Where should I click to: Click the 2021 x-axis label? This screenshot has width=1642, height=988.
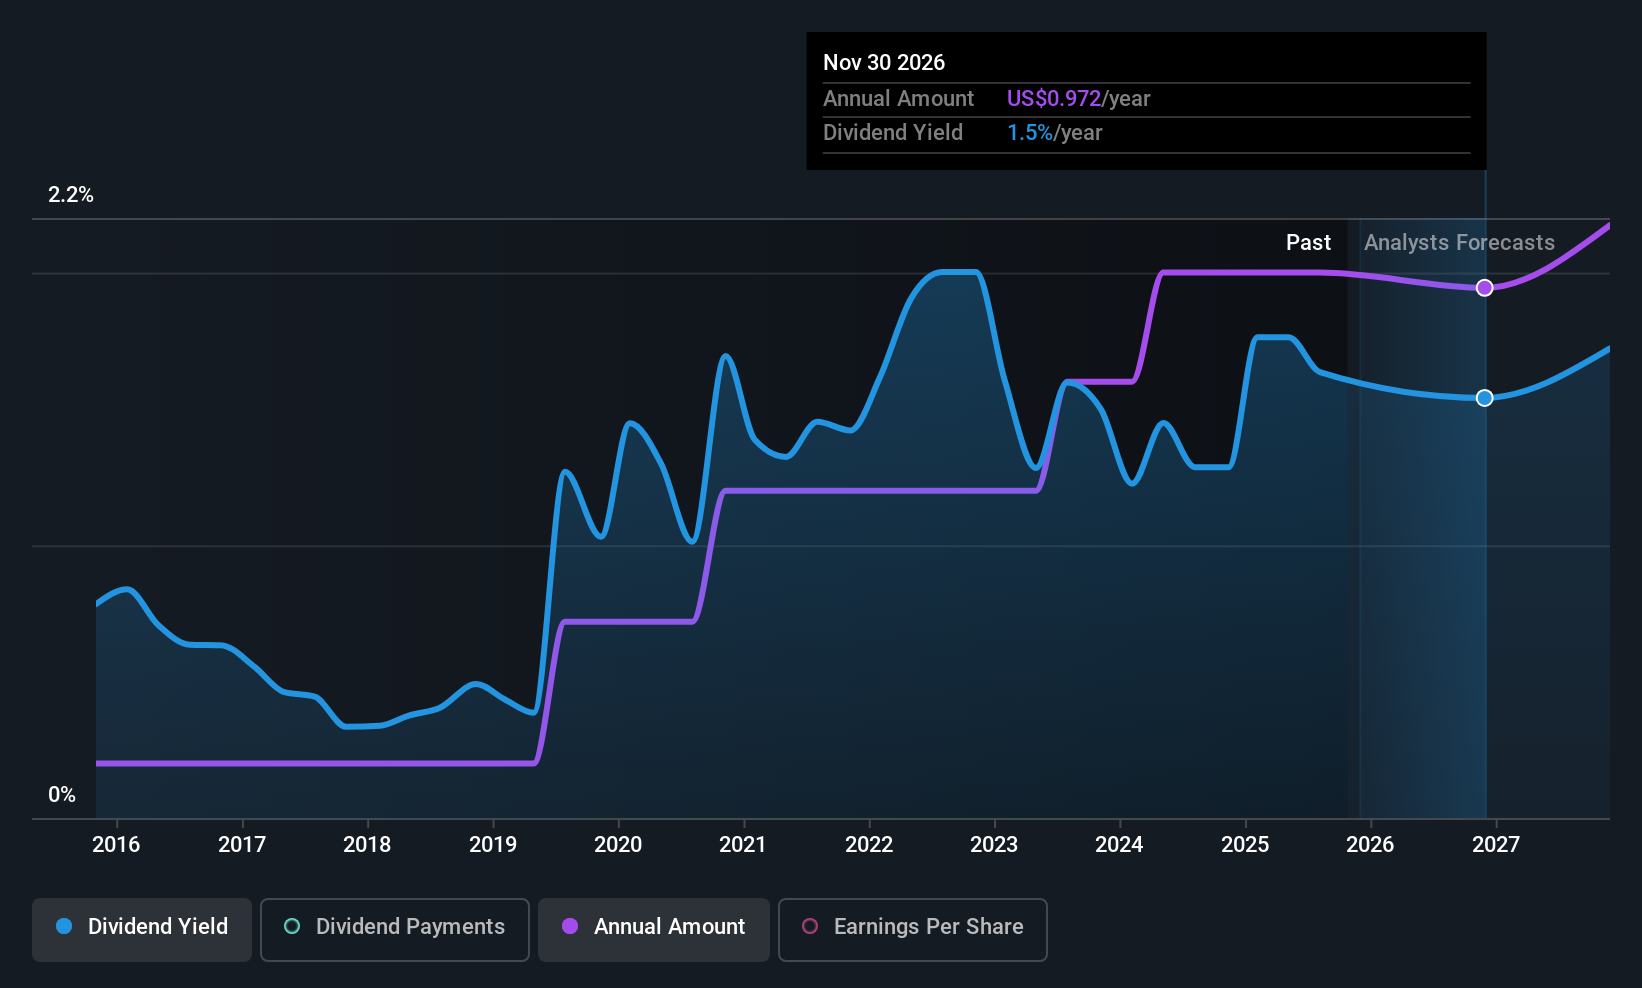click(743, 845)
